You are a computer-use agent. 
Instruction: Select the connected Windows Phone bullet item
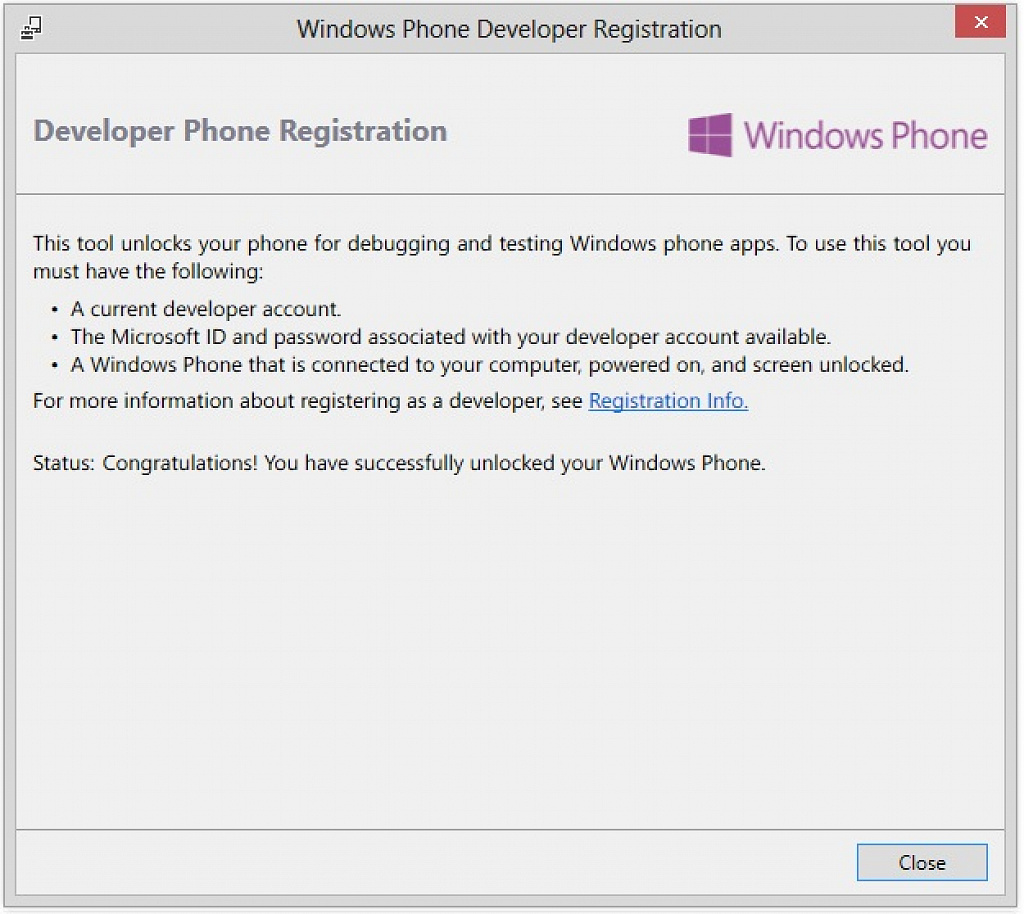pyautogui.click(x=489, y=364)
